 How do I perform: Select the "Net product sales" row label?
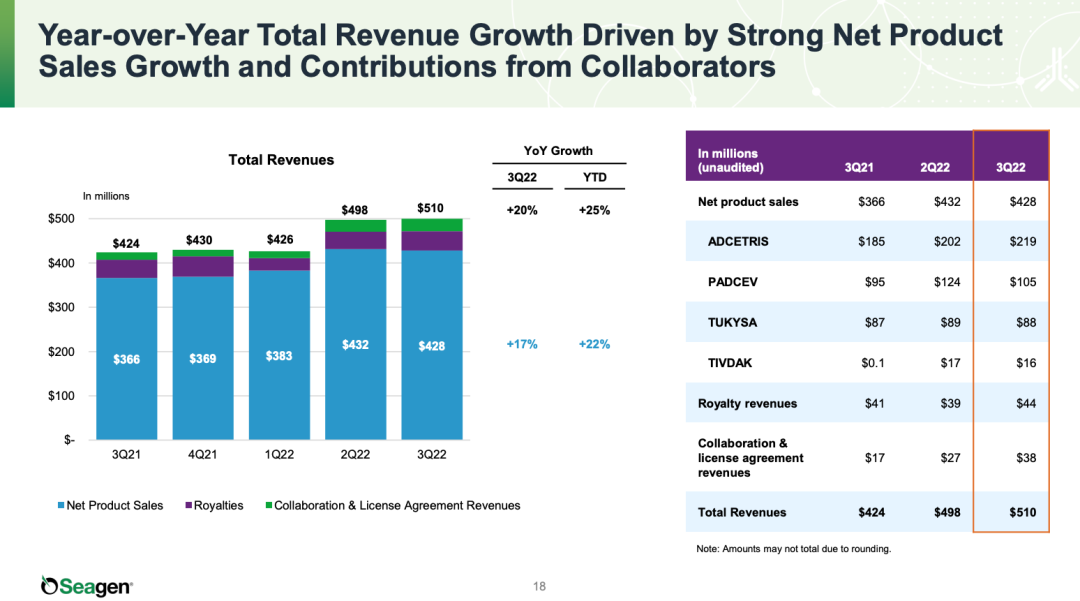[748, 202]
